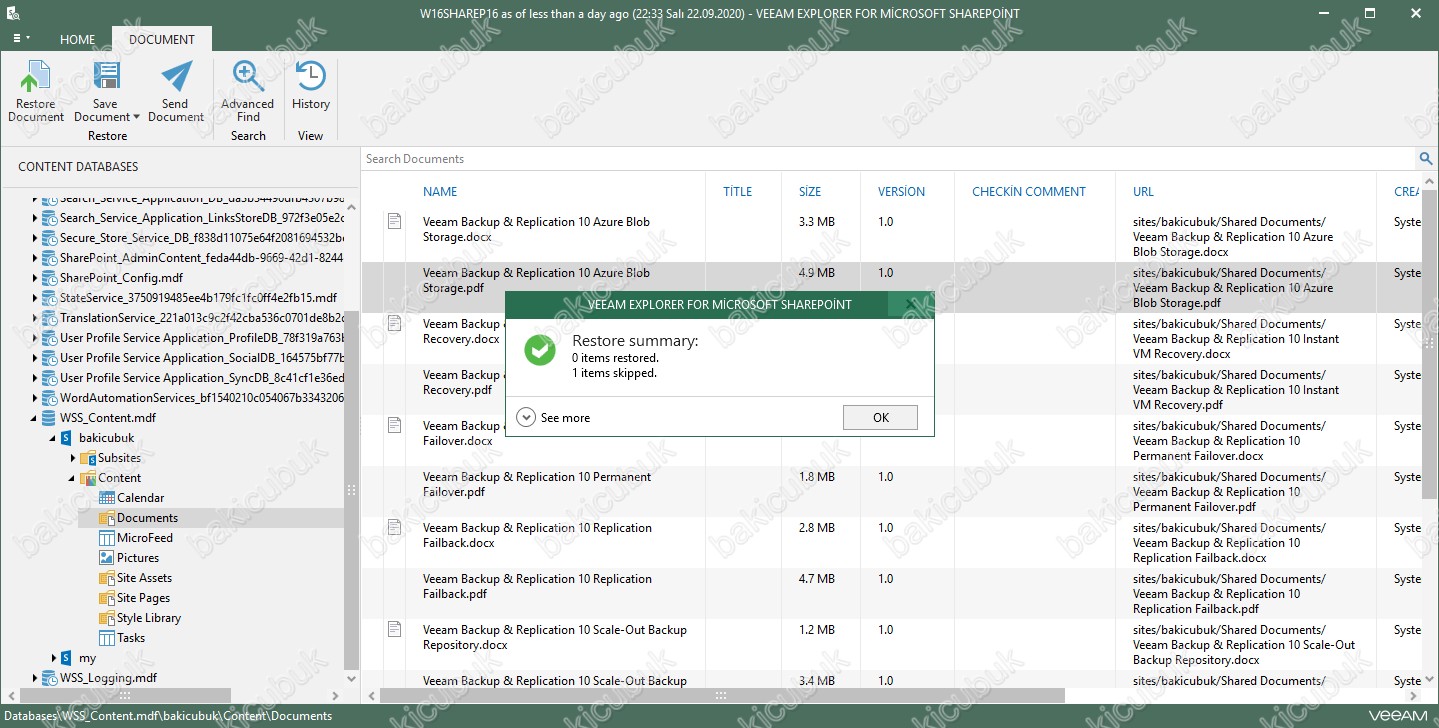Click the Search Documents input field
Viewport: 1439px width, 728px height.
(888, 159)
